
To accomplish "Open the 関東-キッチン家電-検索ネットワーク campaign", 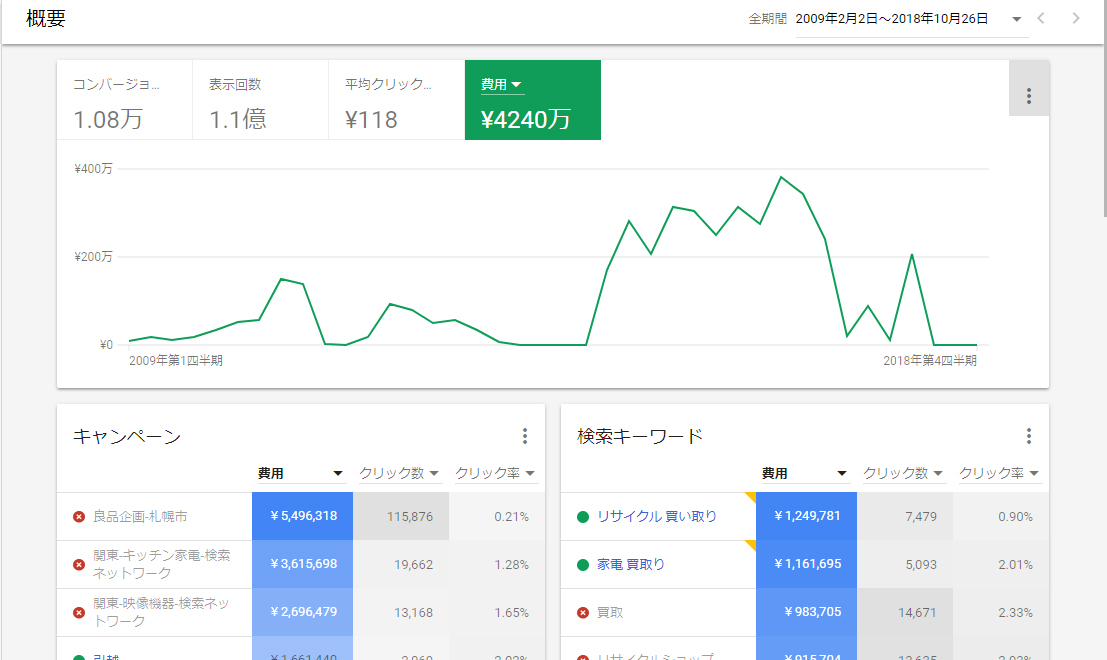I will coord(162,564).
